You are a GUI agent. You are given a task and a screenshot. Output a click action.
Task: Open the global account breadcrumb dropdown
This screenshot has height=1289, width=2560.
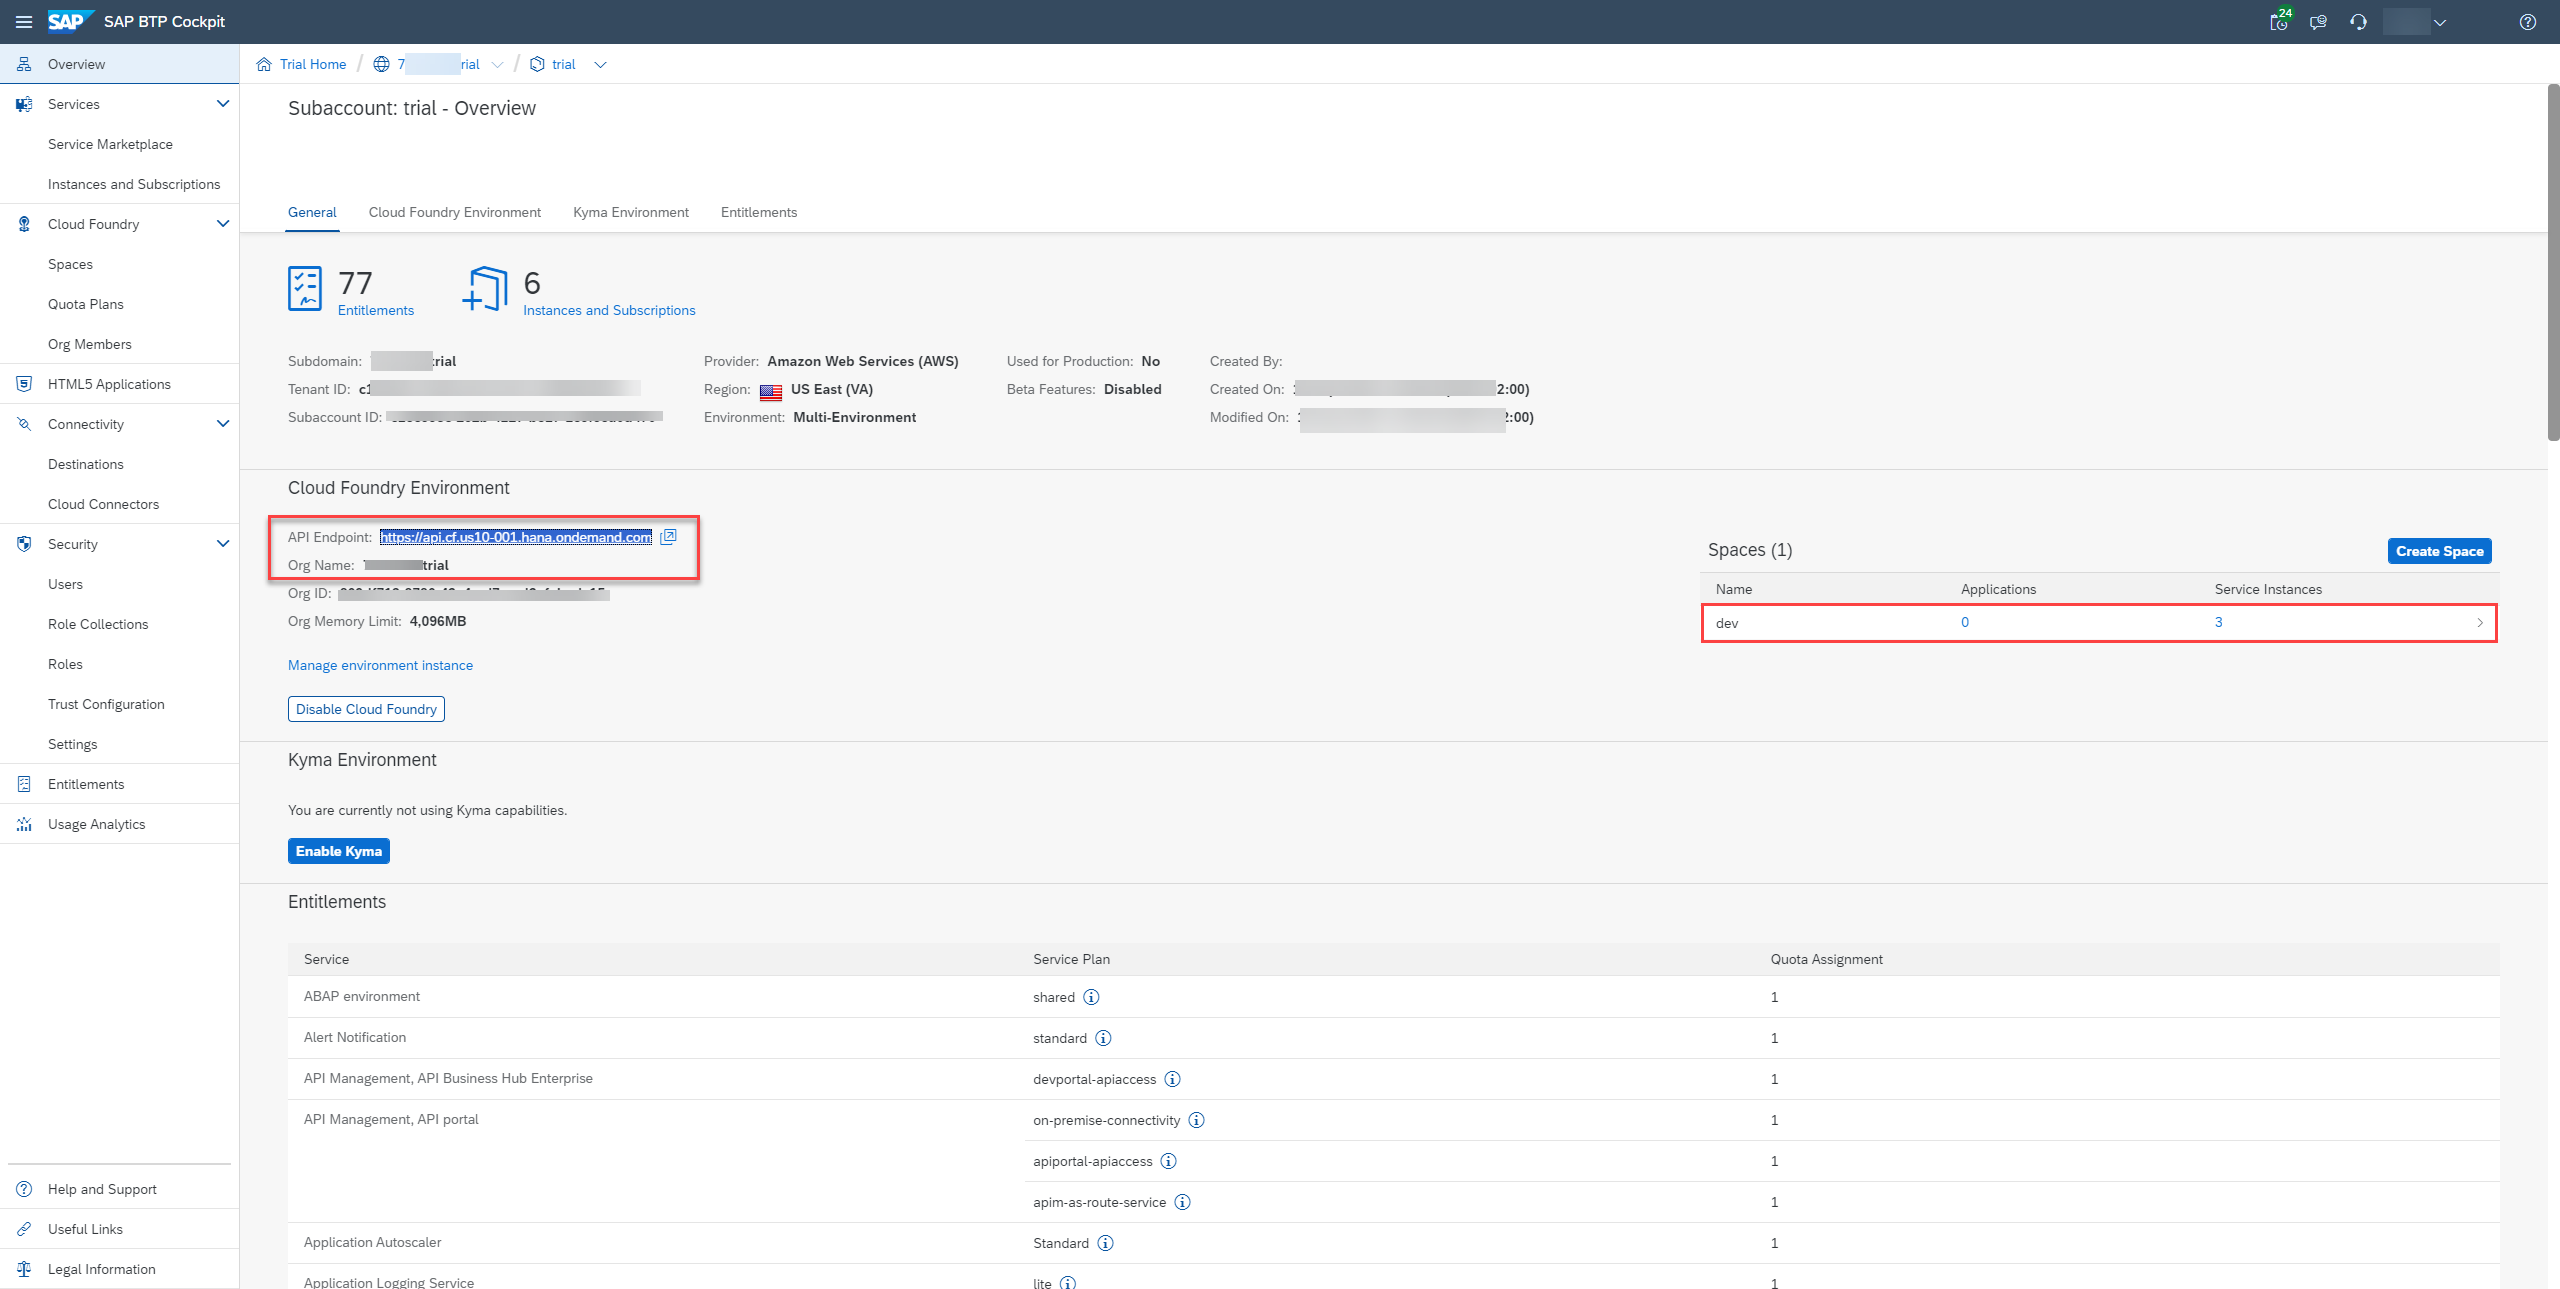(497, 65)
